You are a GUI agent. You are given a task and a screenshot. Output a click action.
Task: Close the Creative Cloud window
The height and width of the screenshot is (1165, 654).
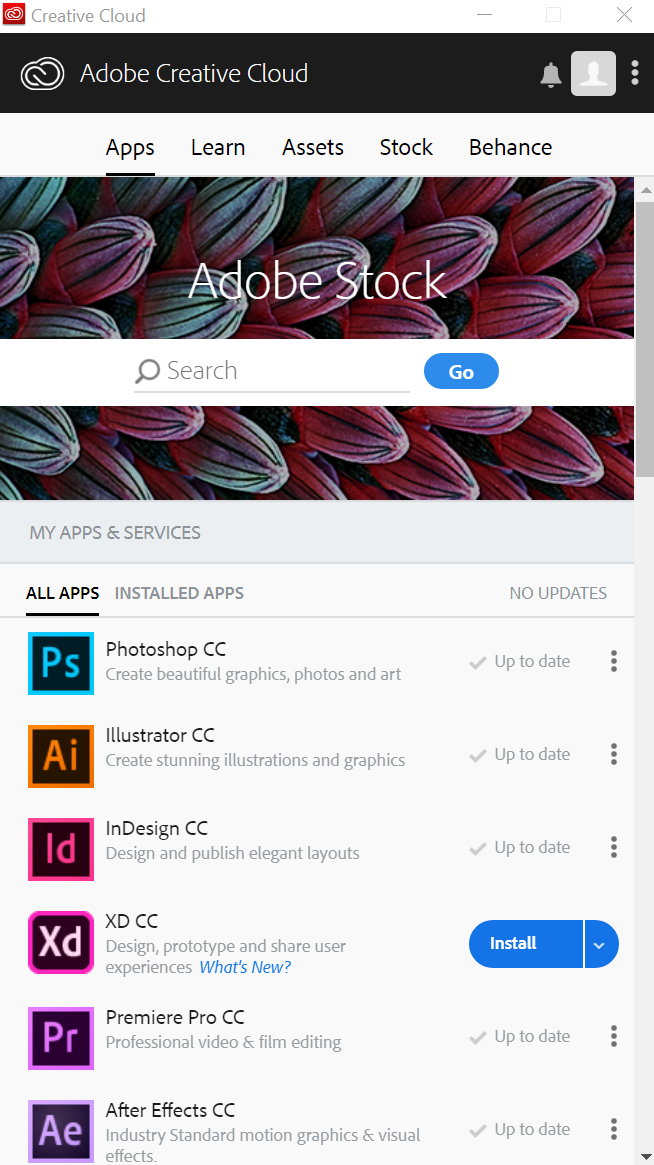[624, 15]
